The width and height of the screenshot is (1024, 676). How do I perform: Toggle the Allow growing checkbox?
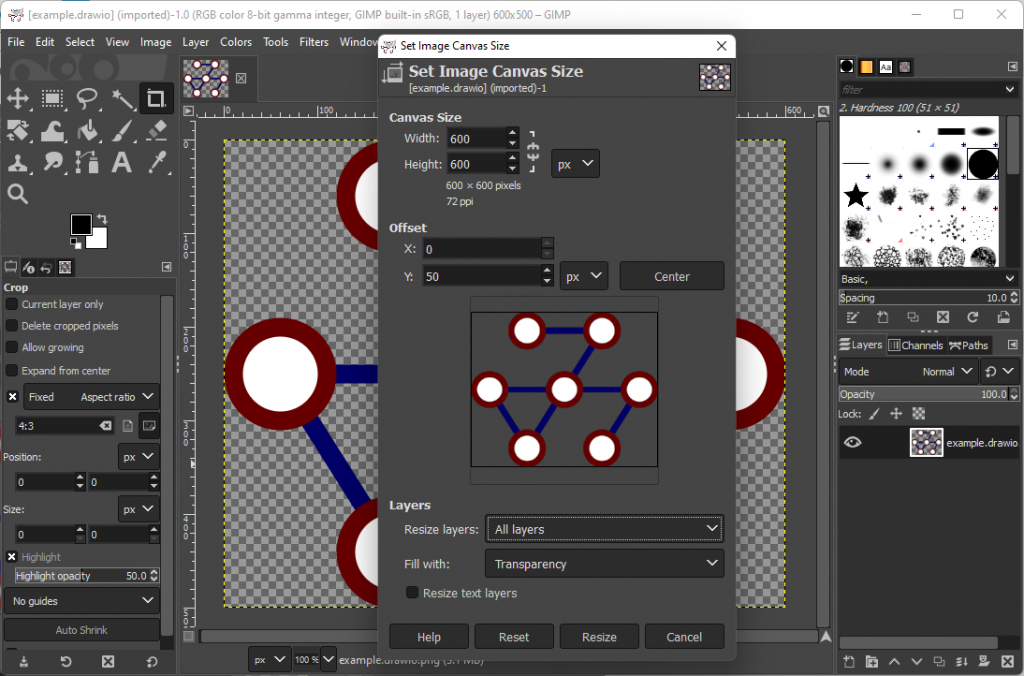[x=12, y=347]
